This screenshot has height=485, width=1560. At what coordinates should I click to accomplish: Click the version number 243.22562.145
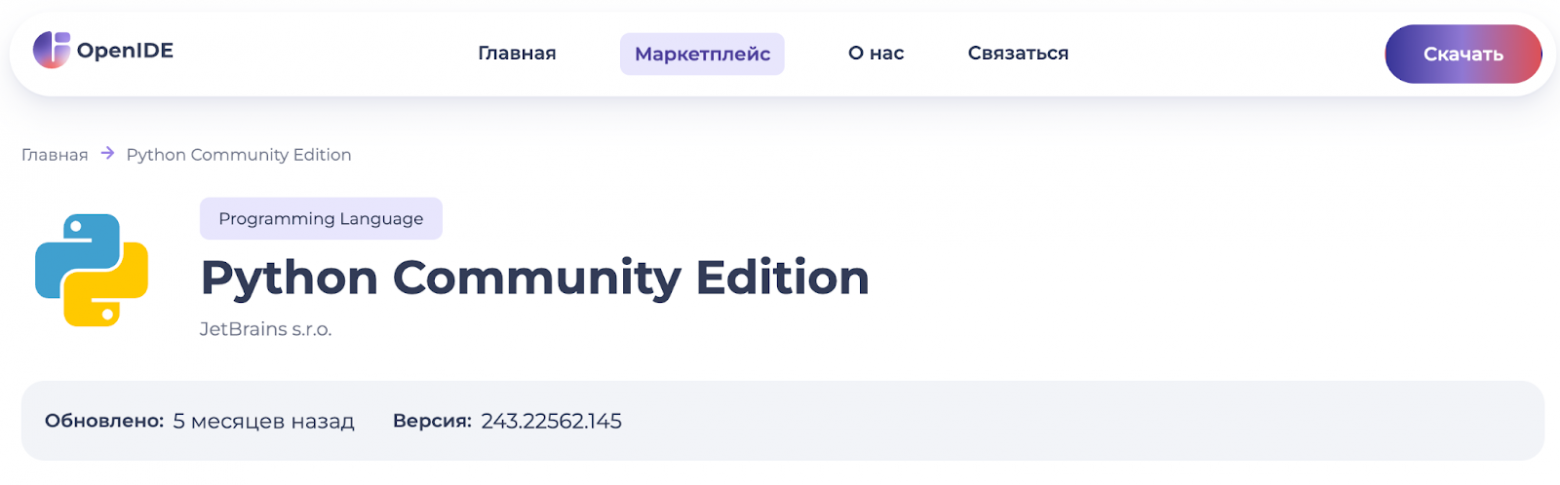pyautogui.click(x=551, y=421)
